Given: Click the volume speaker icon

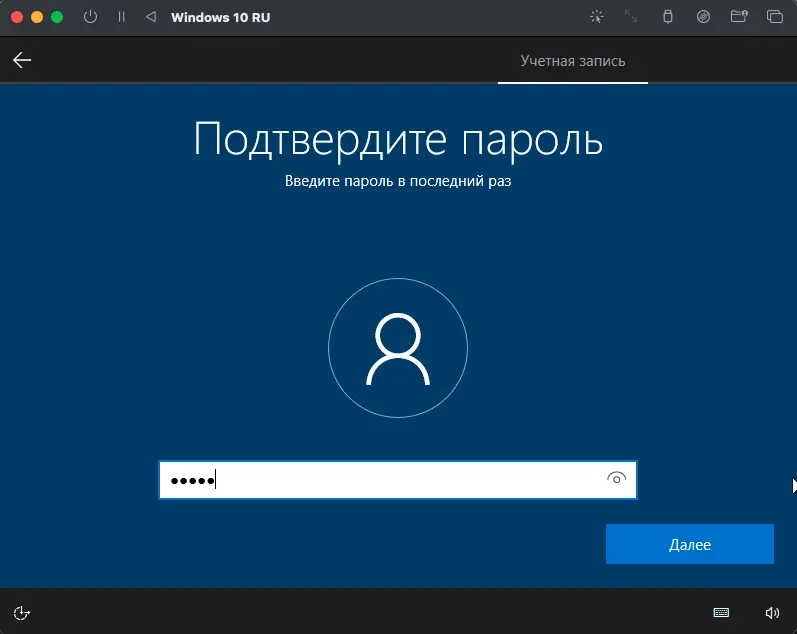Looking at the screenshot, I should [x=772, y=613].
